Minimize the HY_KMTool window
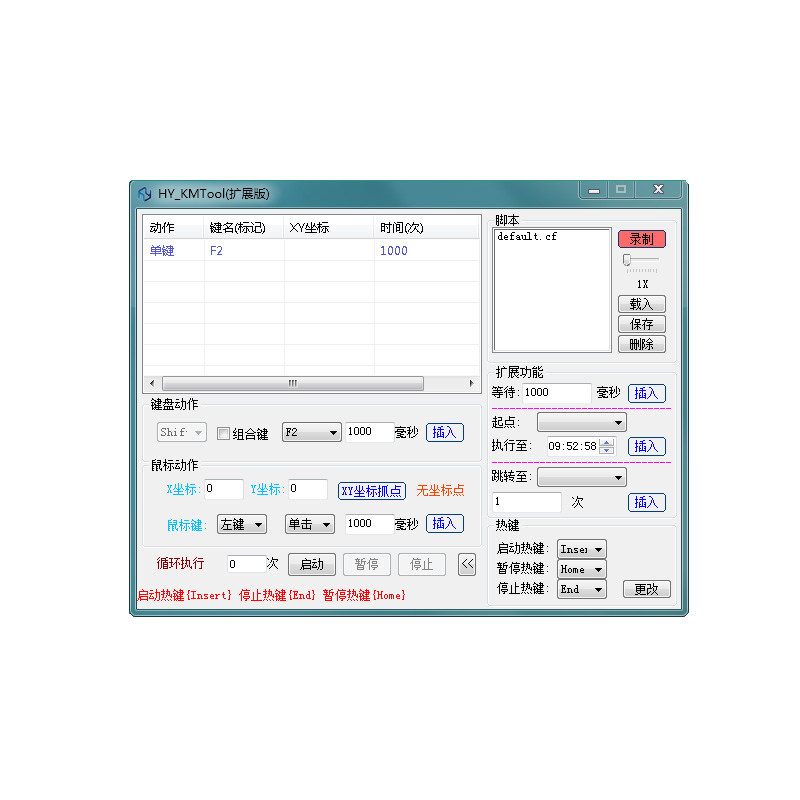This screenshot has height=800, width=800. tap(594, 190)
